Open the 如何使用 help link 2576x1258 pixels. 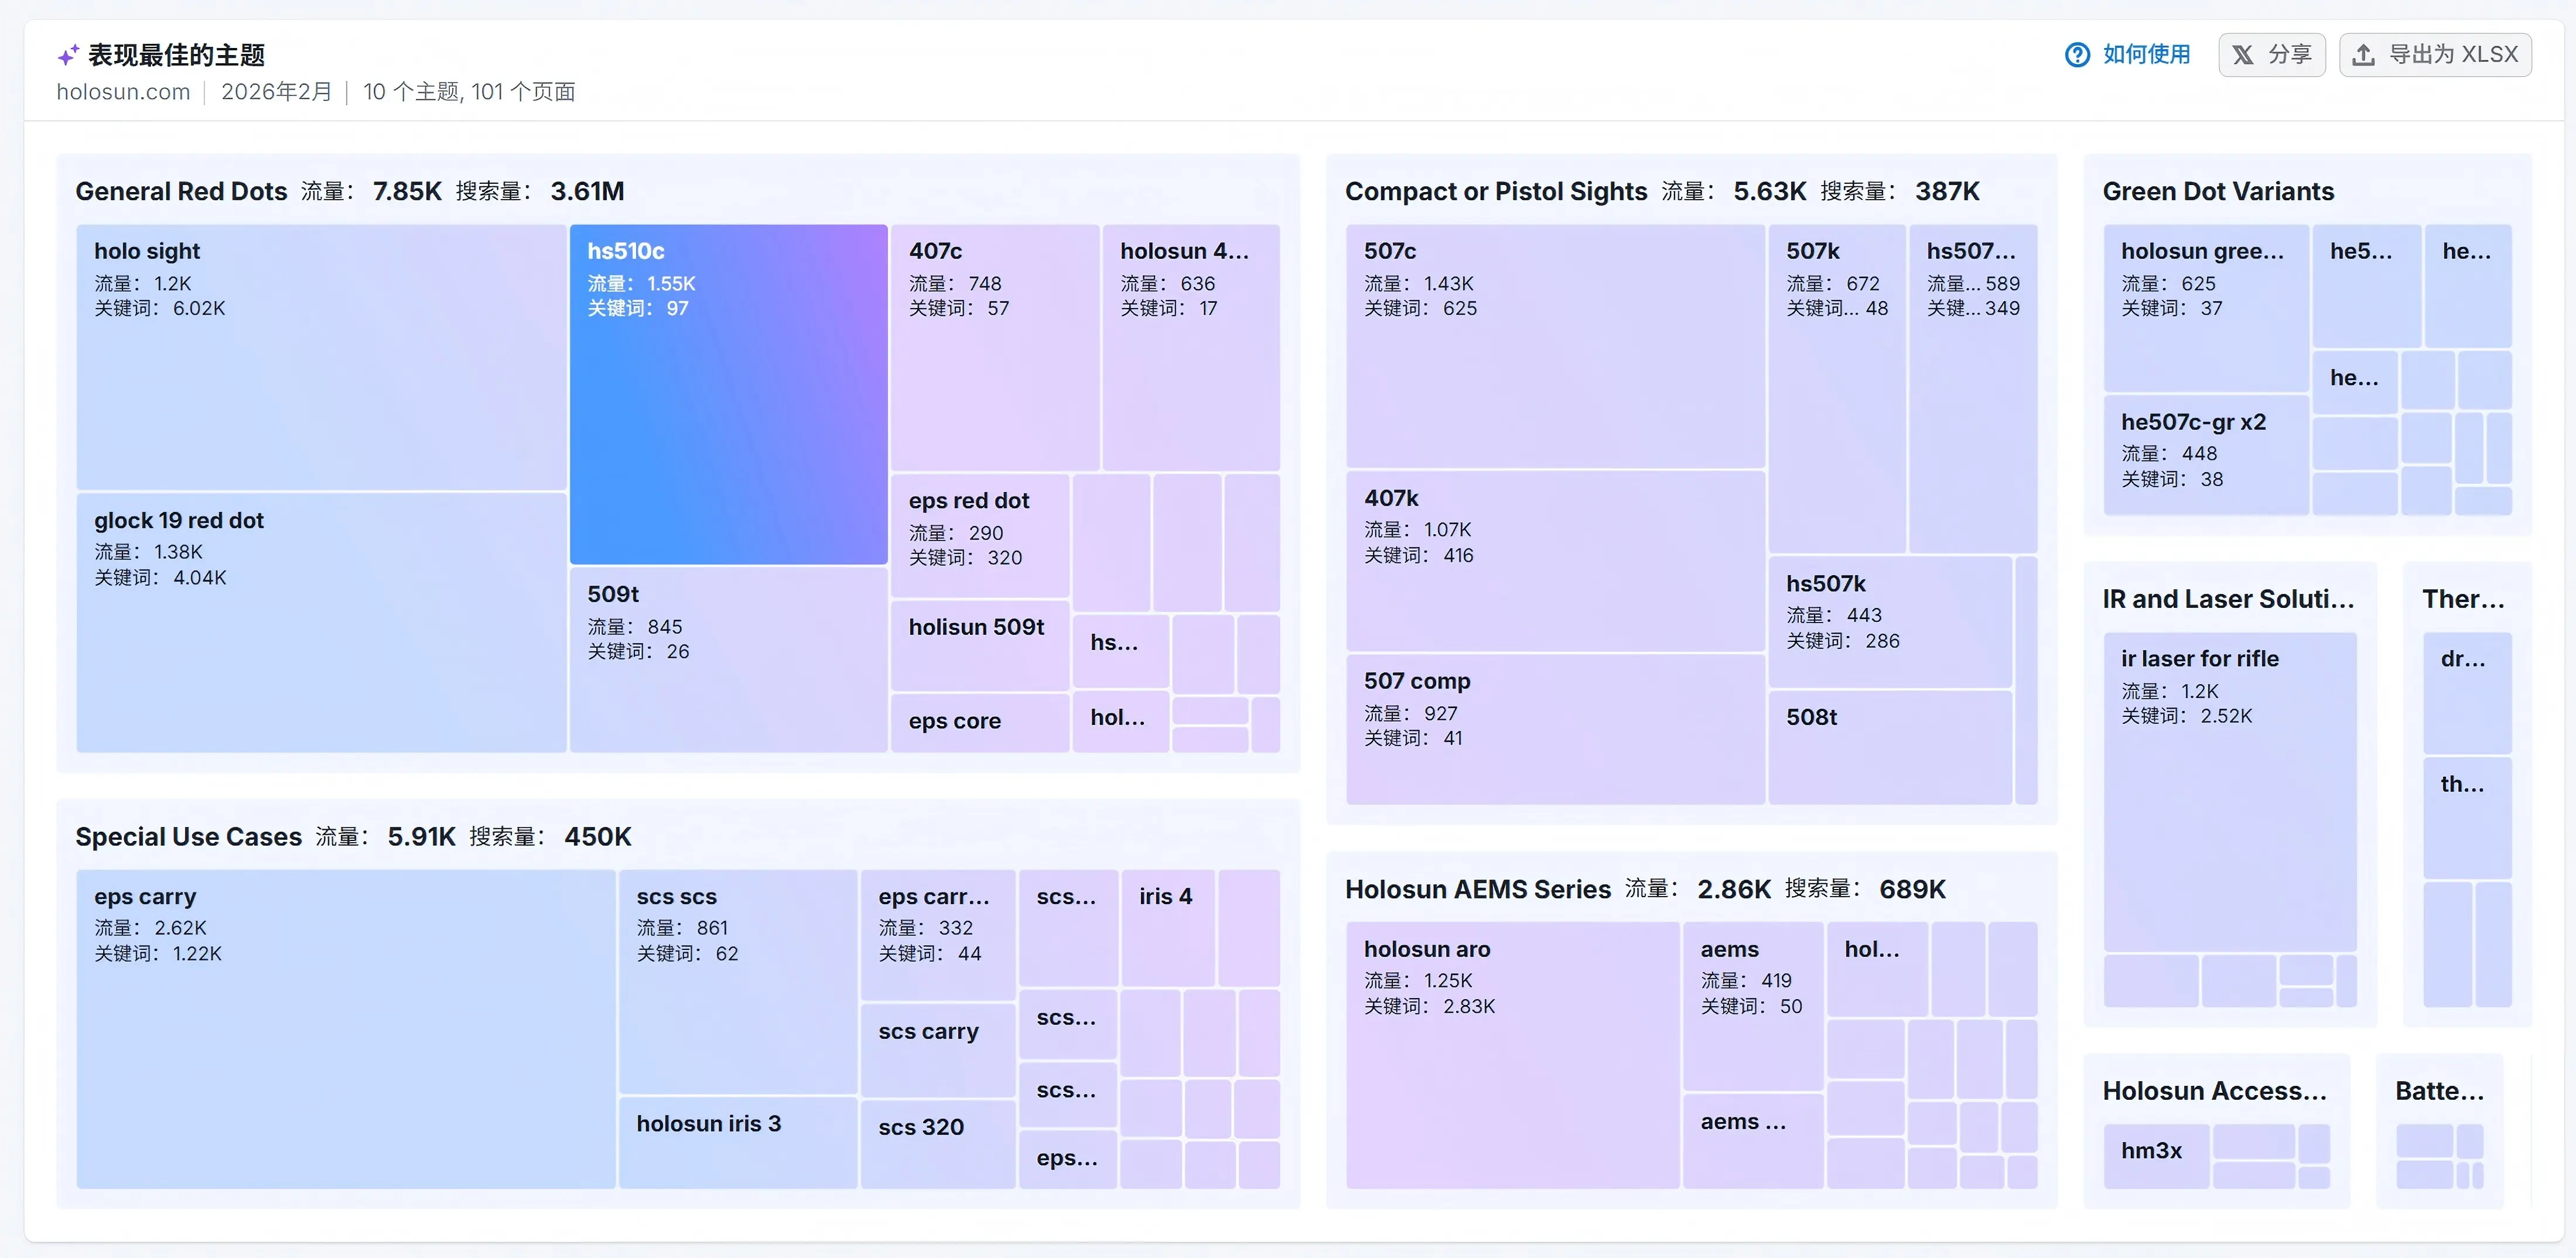pos(2128,55)
